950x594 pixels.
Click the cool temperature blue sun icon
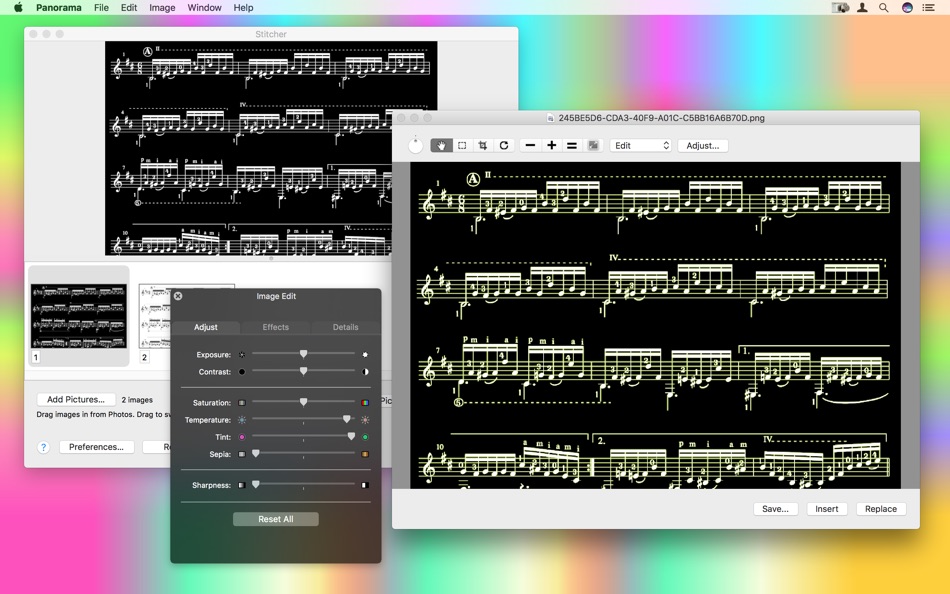coord(242,419)
